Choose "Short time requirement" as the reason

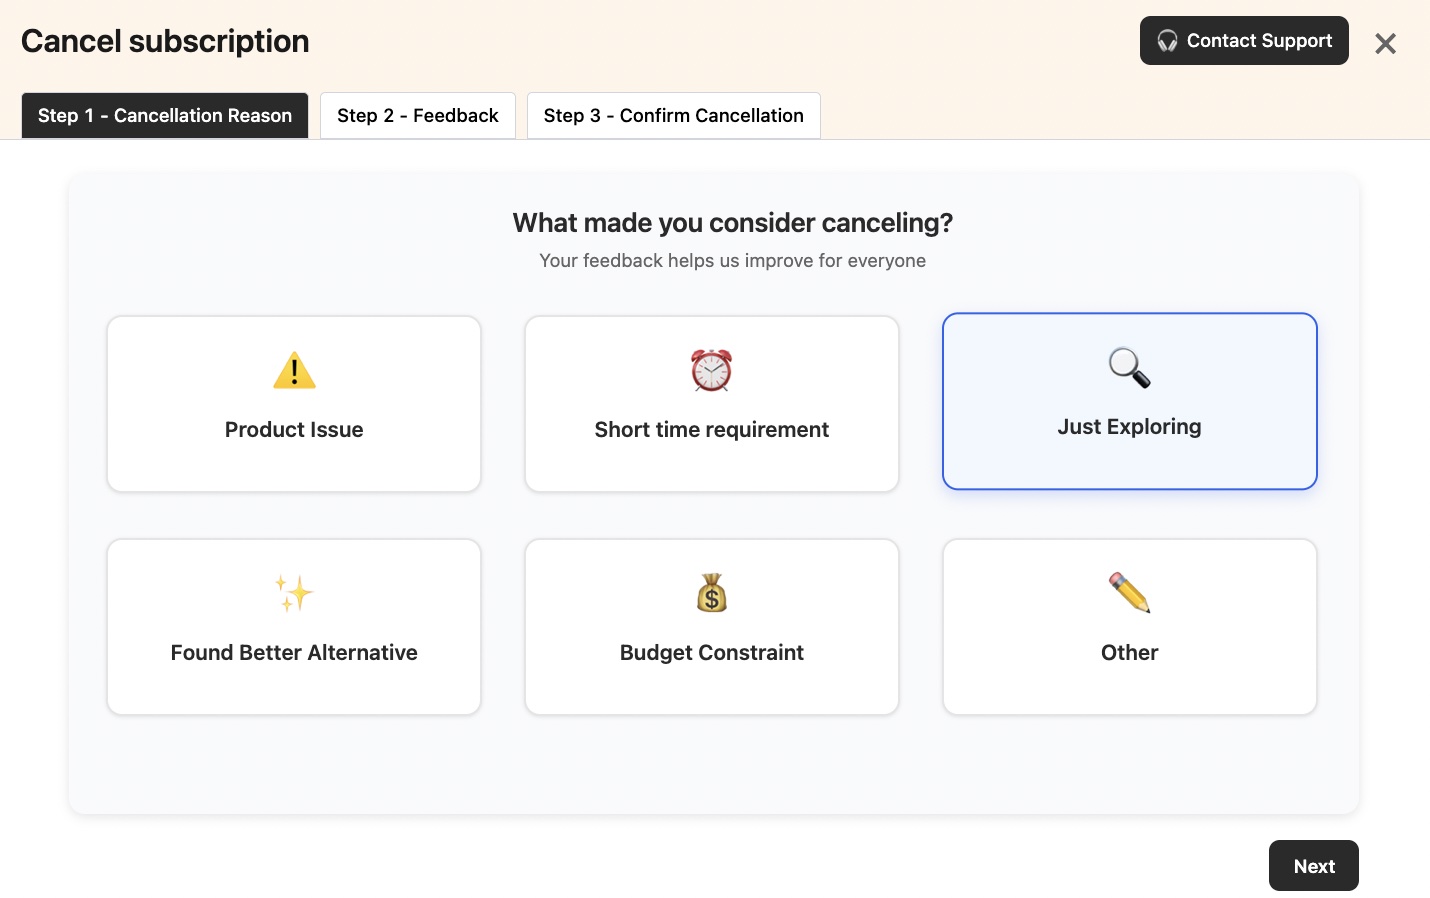[x=711, y=430]
